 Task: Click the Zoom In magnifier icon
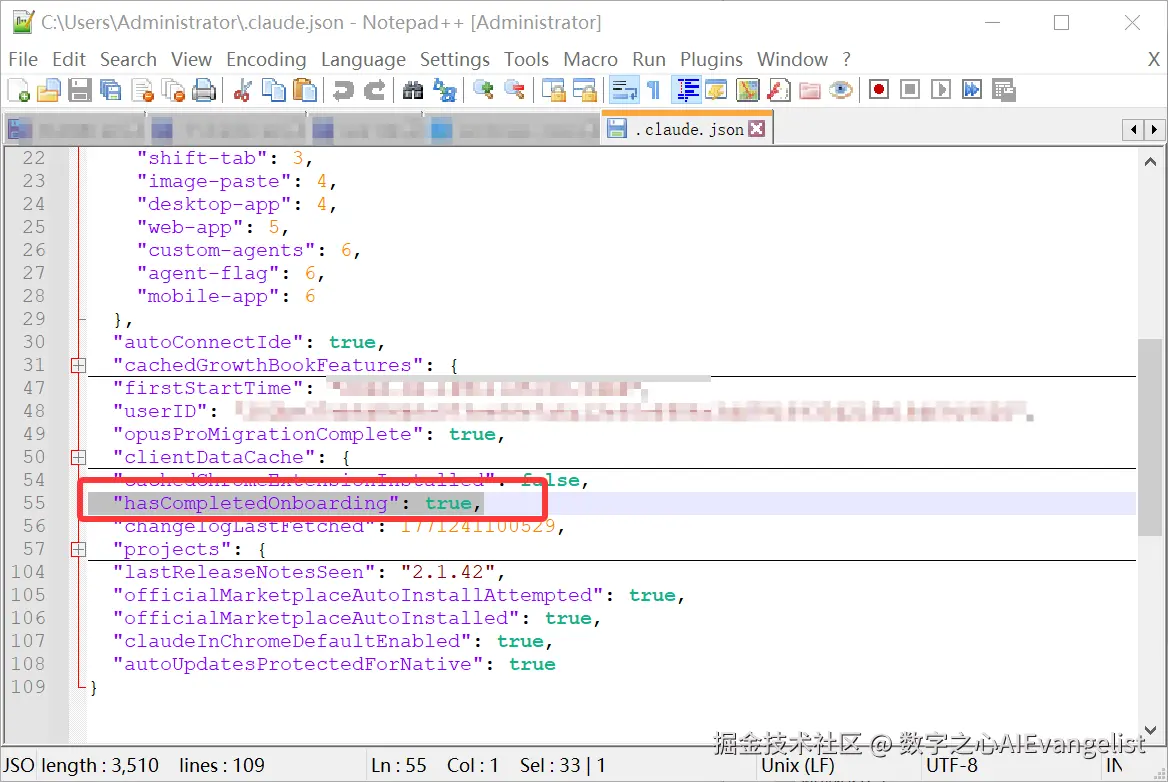[x=483, y=90]
